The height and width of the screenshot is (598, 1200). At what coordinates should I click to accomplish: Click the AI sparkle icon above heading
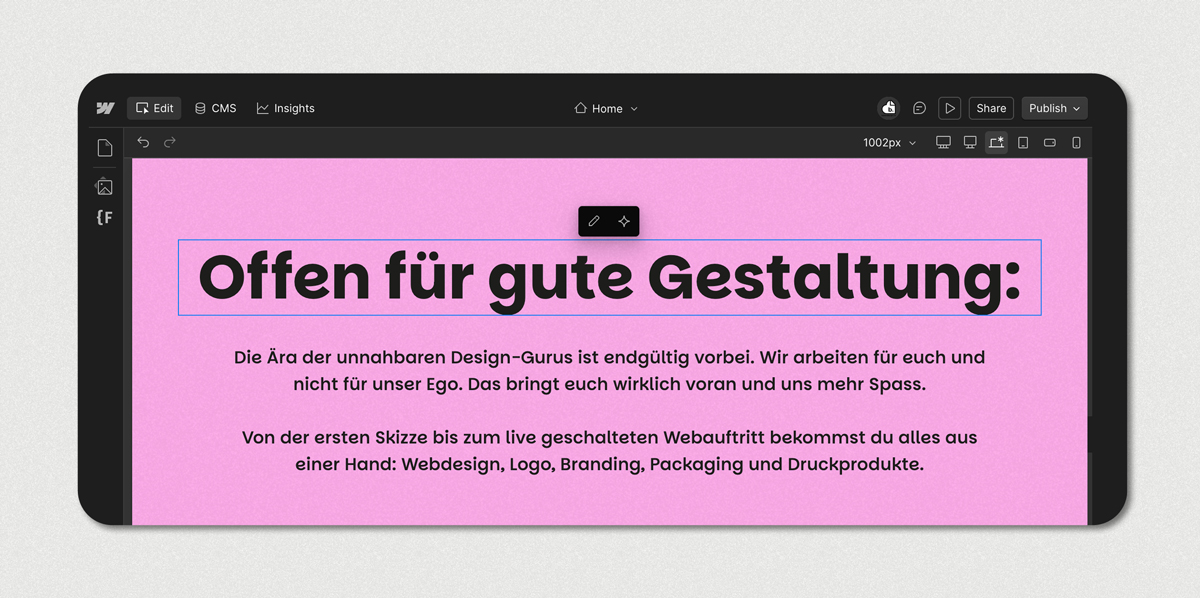click(624, 221)
